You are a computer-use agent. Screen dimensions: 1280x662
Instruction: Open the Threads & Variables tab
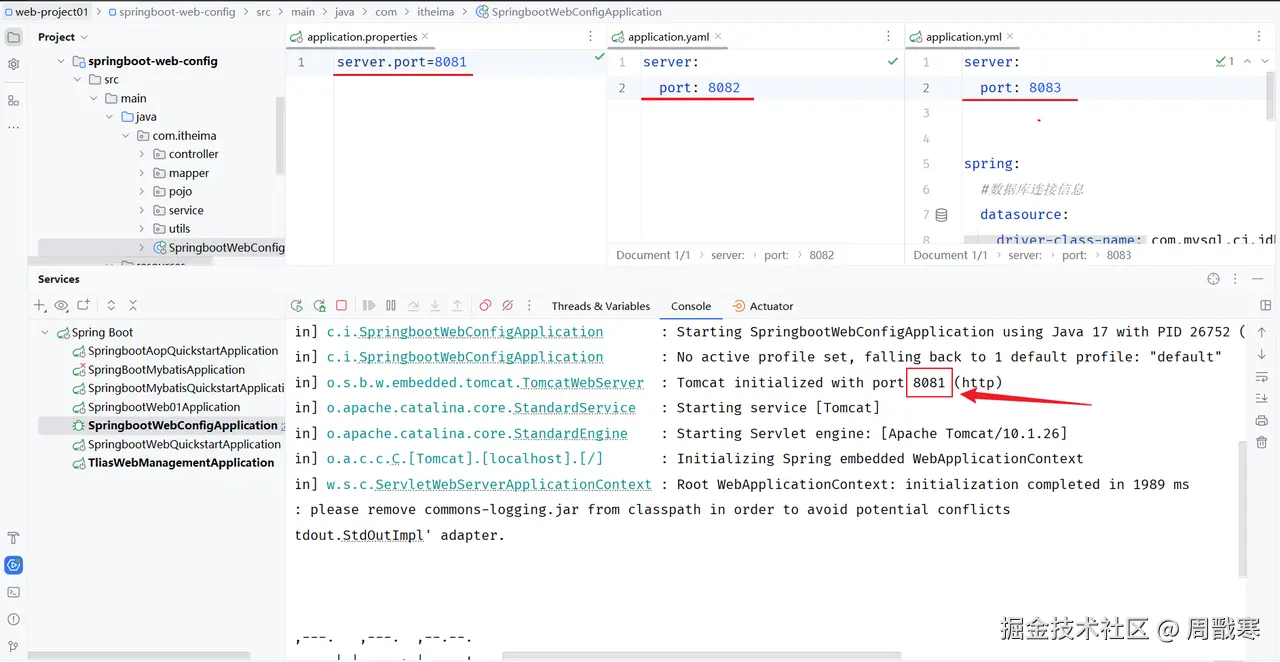(x=601, y=306)
